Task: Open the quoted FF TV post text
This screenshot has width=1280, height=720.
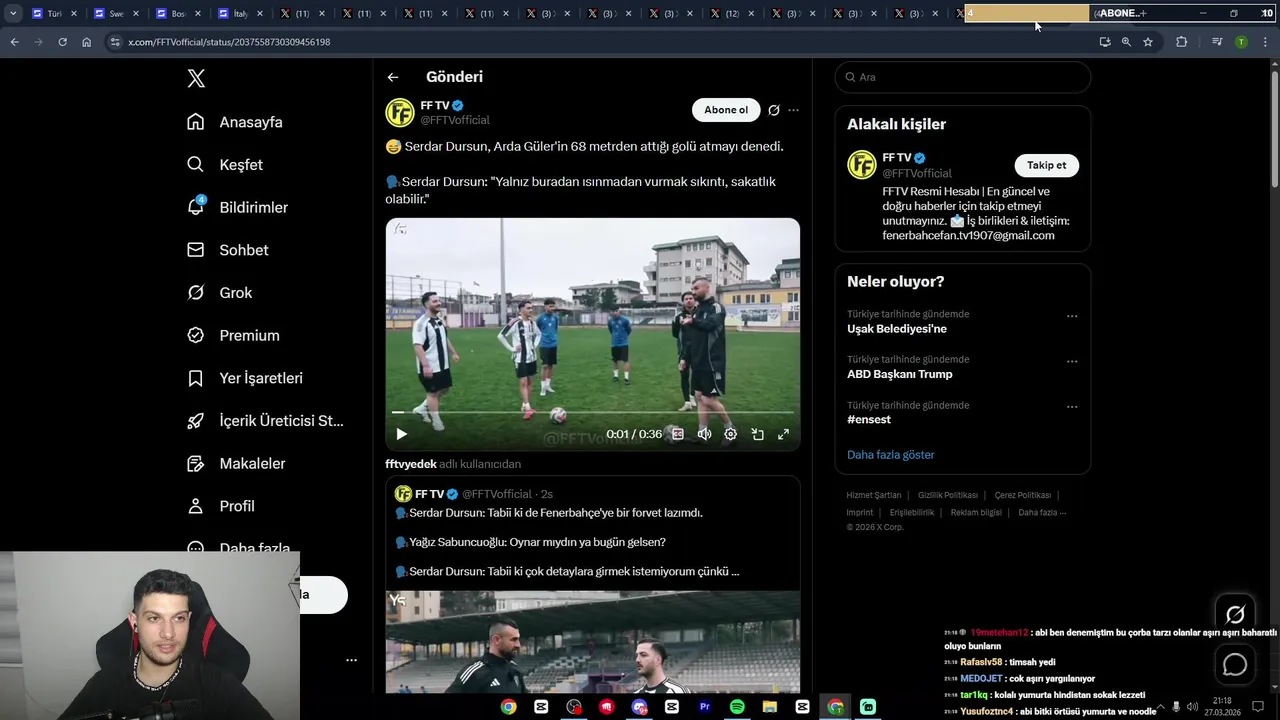Action: pyautogui.click(x=567, y=542)
